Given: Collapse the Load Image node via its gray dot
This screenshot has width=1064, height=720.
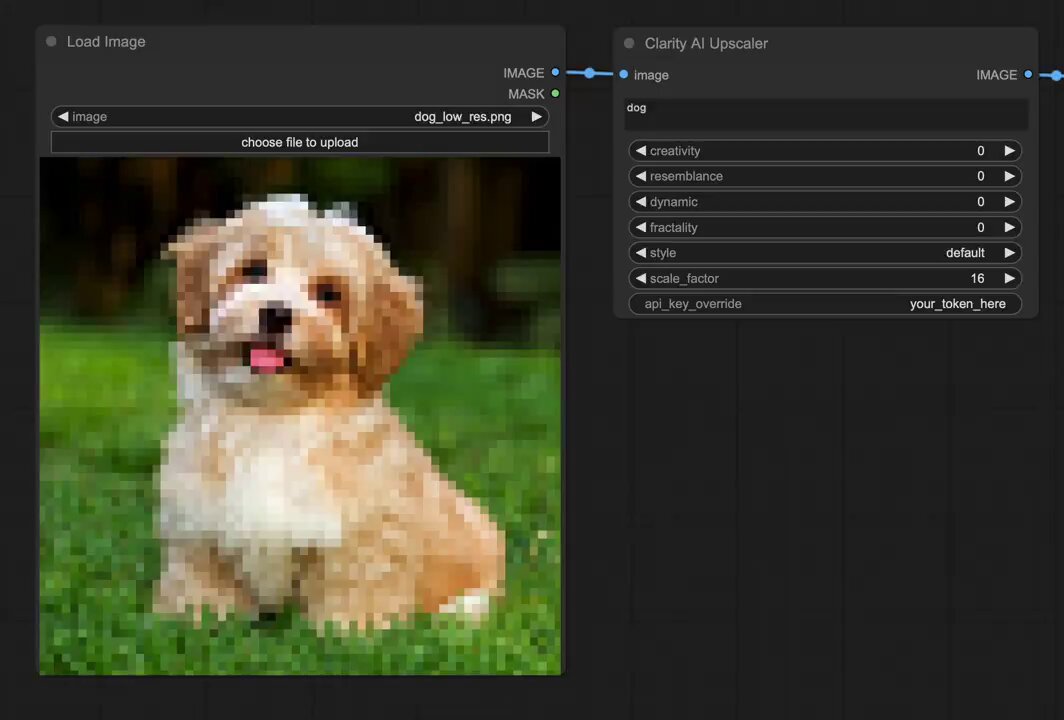Looking at the screenshot, I should pos(51,41).
